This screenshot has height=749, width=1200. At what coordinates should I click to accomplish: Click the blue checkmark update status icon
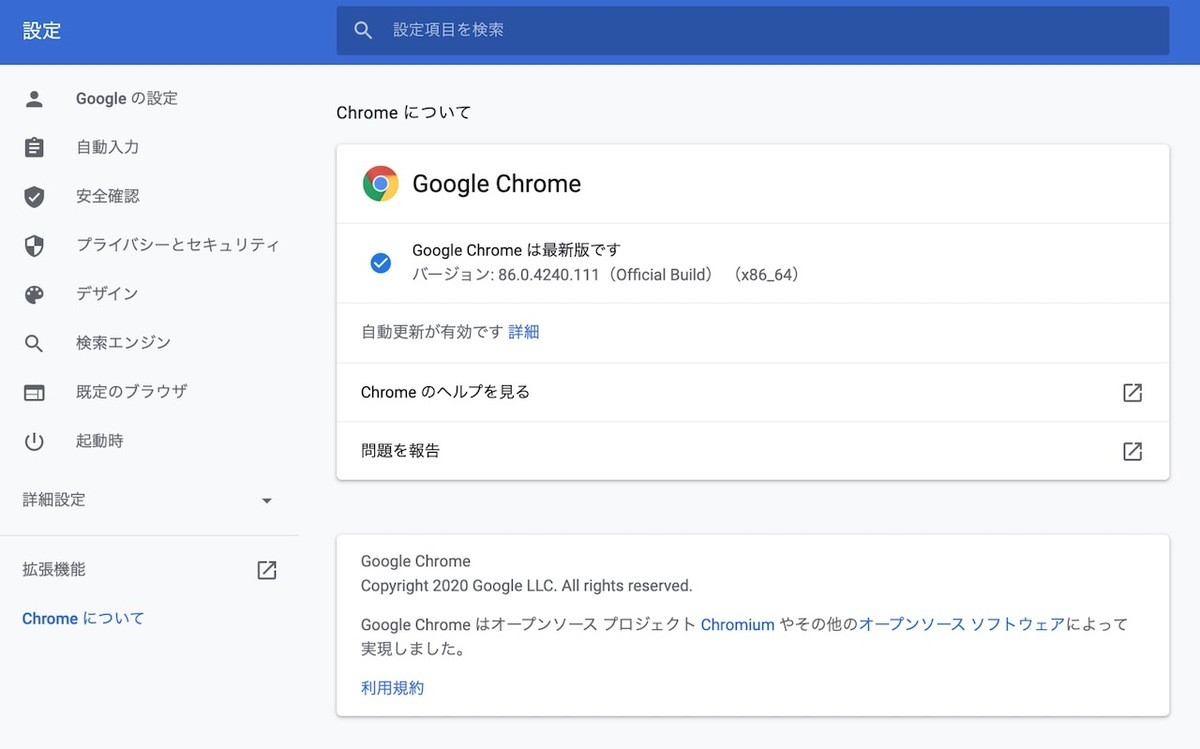381,263
